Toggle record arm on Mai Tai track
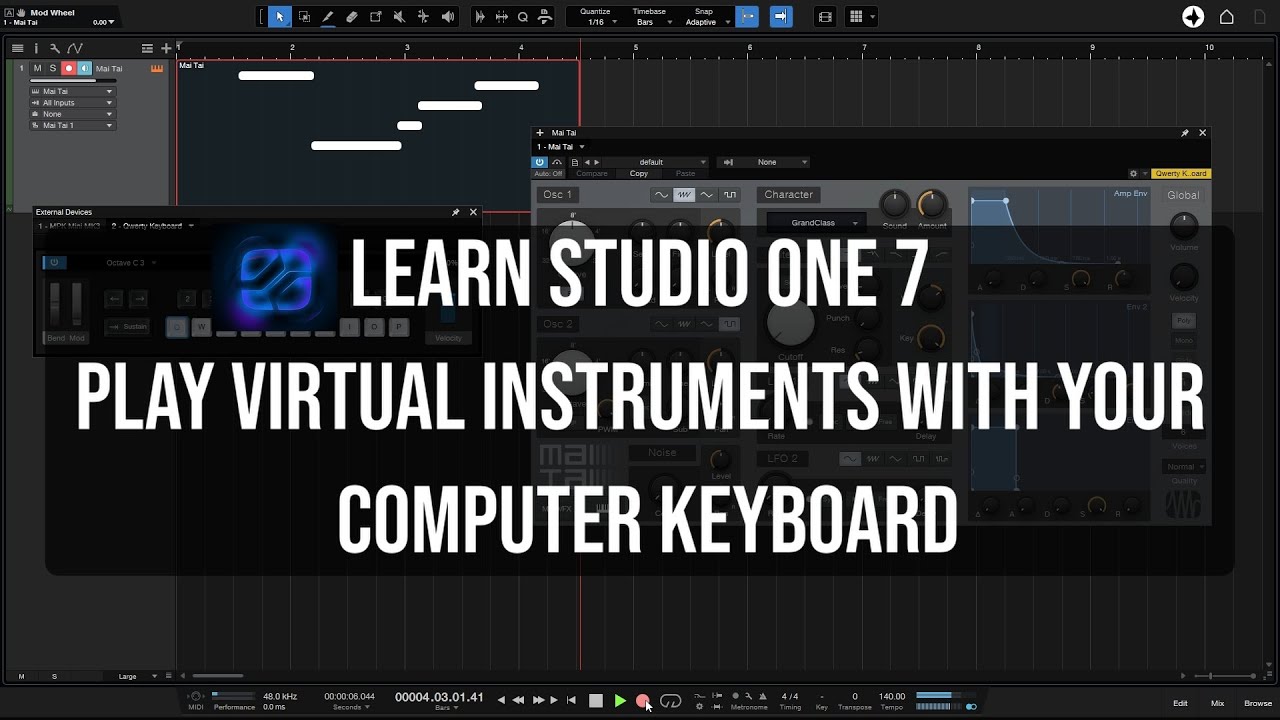The height and width of the screenshot is (720, 1280). click(x=69, y=68)
